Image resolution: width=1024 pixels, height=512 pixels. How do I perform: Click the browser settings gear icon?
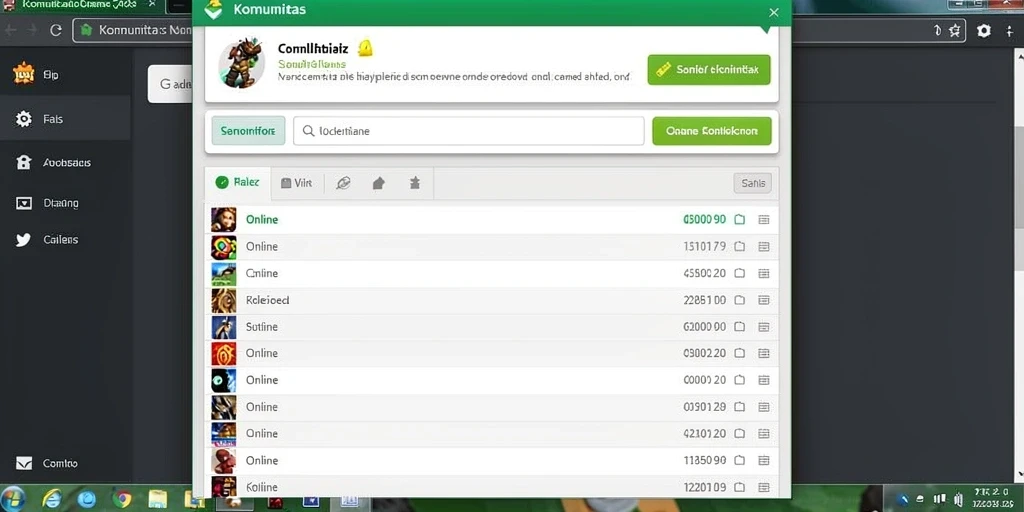(984, 30)
